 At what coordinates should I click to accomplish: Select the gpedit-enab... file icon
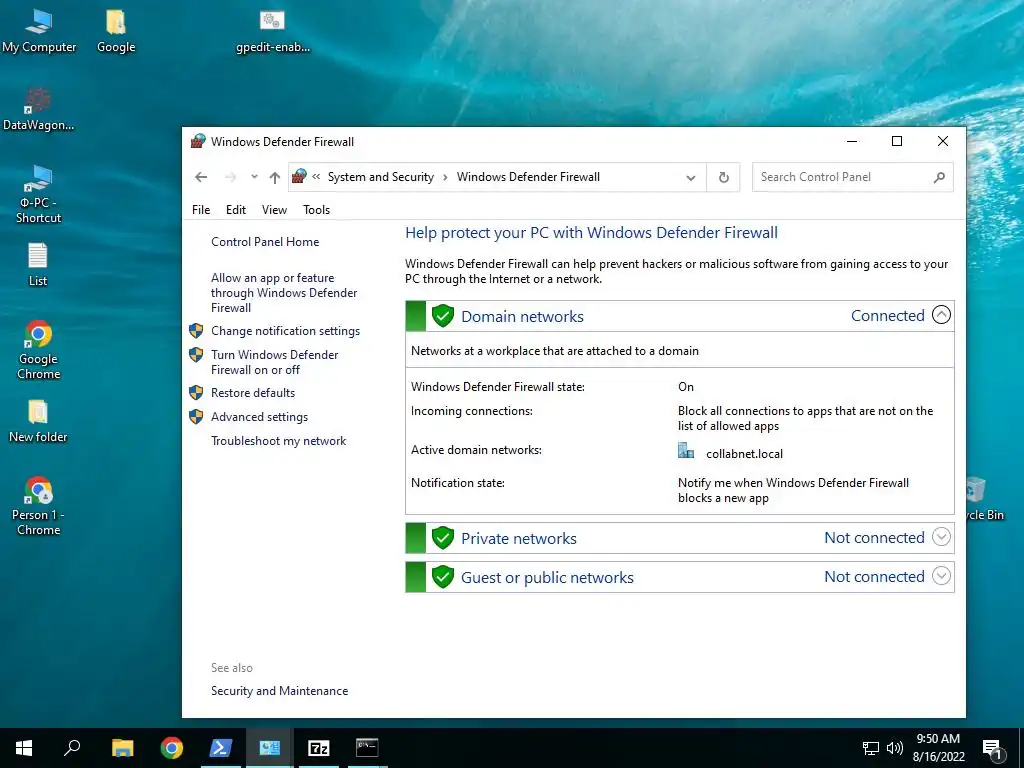(272, 31)
